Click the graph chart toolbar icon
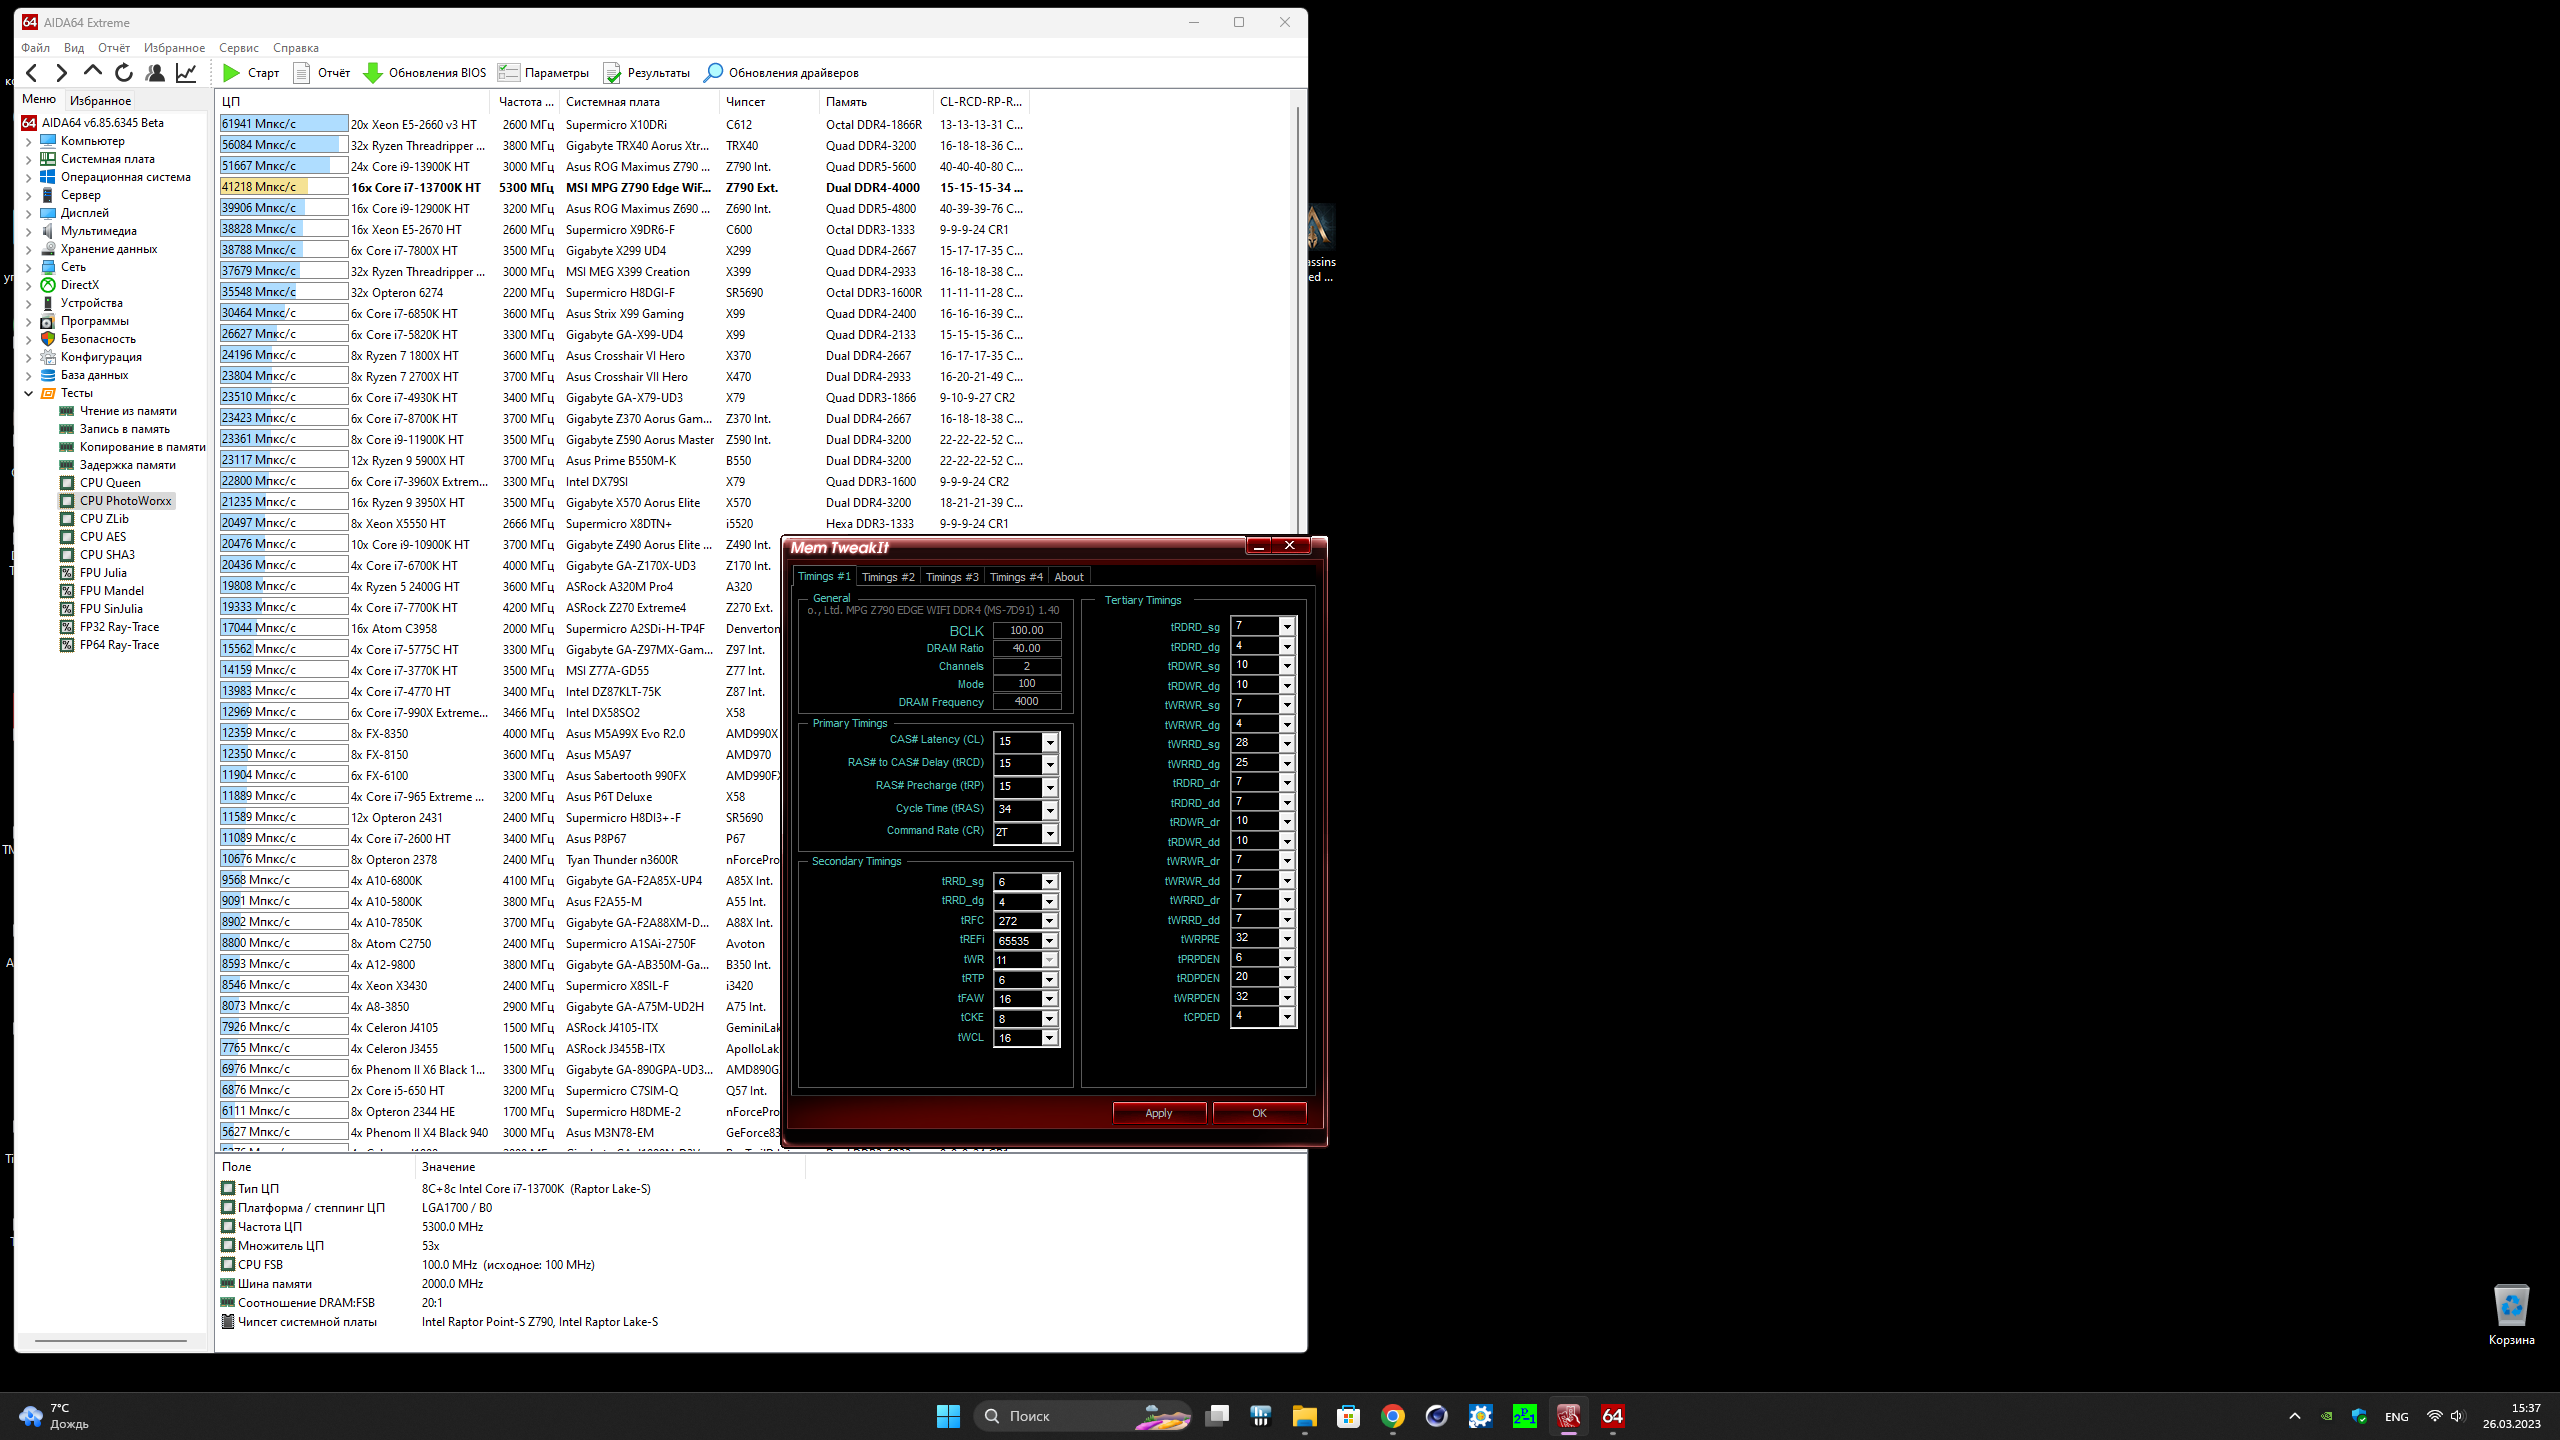Screen dimensions: 2560x1440 point(187,73)
